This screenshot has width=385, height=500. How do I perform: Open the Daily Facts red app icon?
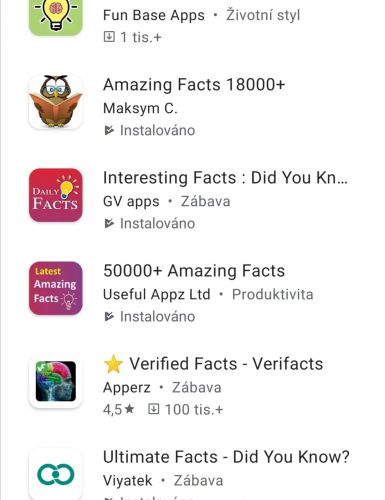click(x=56, y=195)
